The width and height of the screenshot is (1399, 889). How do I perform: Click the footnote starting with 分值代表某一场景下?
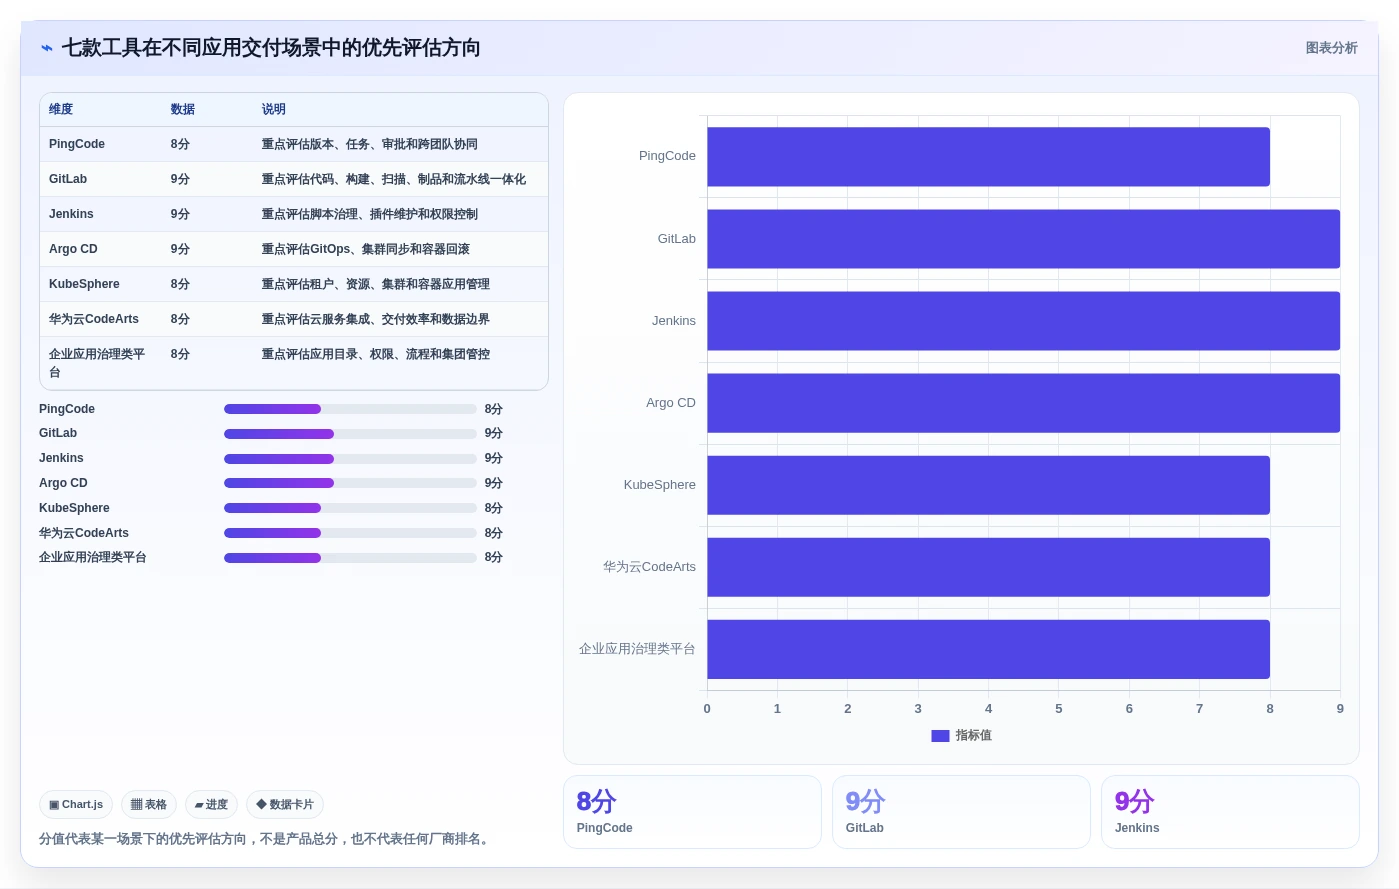pyautogui.click(x=266, y=839)
